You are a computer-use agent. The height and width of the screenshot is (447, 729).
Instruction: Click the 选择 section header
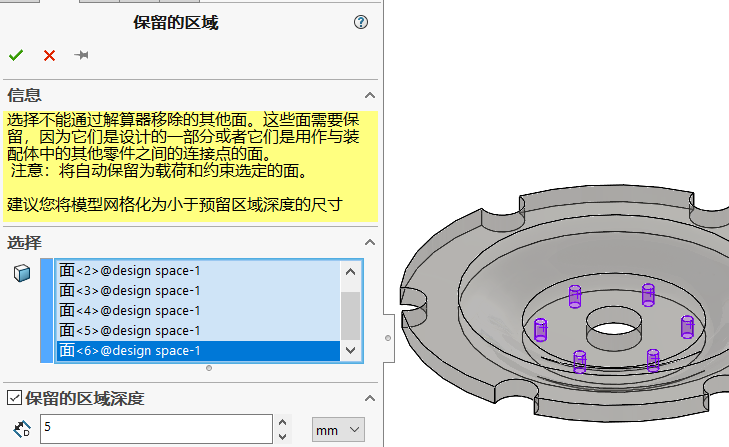coord(24,242)
